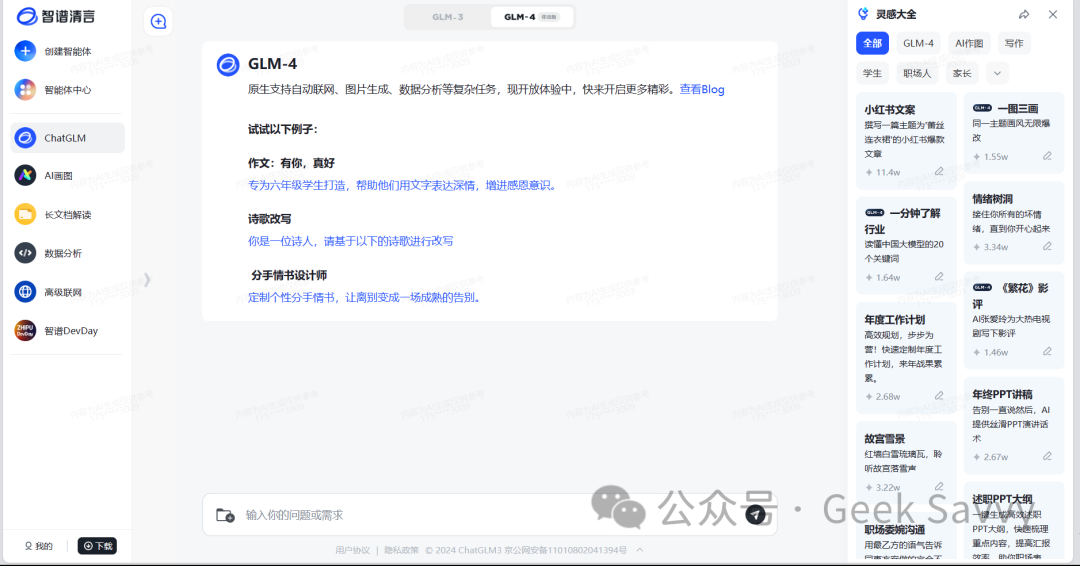This screenshot has height=566, width=1080.
Task: Open the 隐私政策 footer link
Action: (402, 550)
